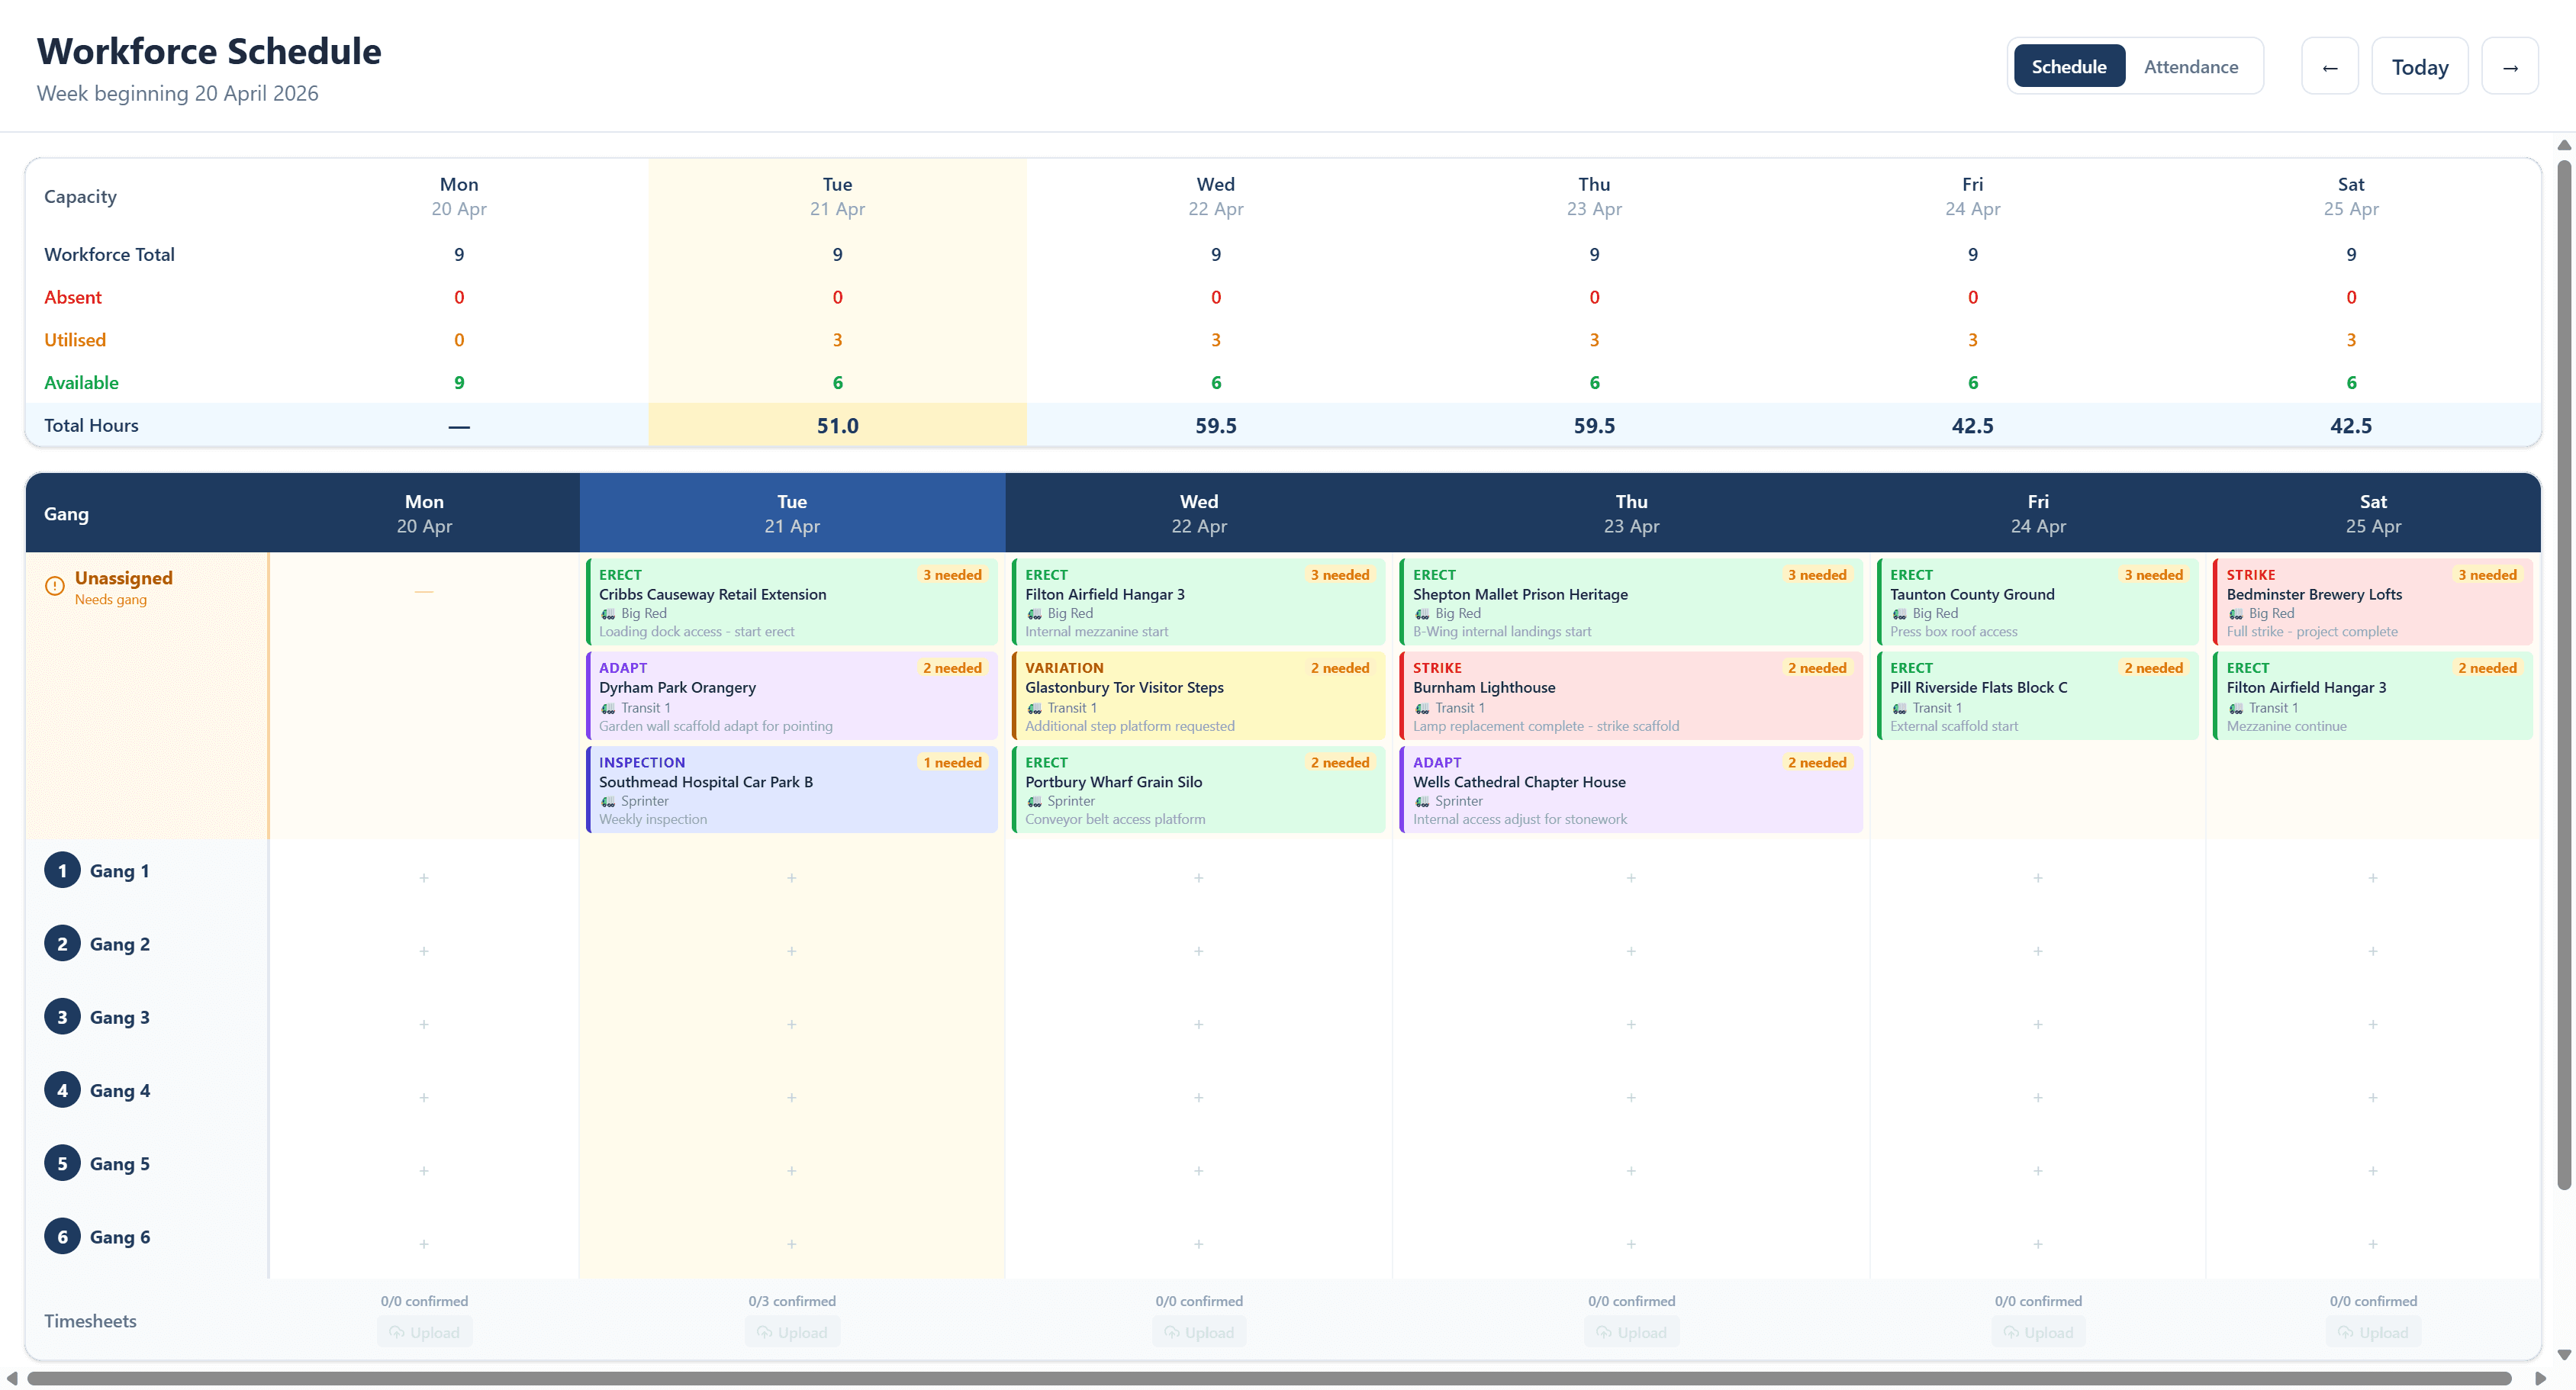Click the horizontal scrollbar
This screenshot has height=1390, width=2576.
(1270, 1378)
